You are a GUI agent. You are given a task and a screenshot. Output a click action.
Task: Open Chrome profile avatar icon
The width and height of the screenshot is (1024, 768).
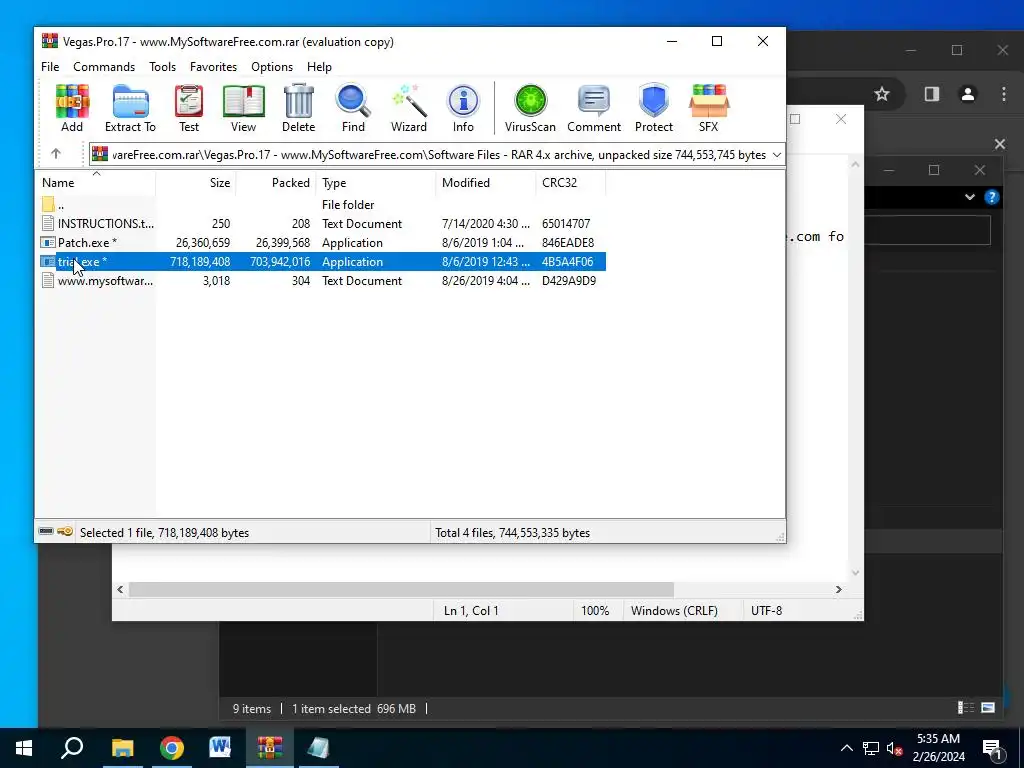point(968,94)
